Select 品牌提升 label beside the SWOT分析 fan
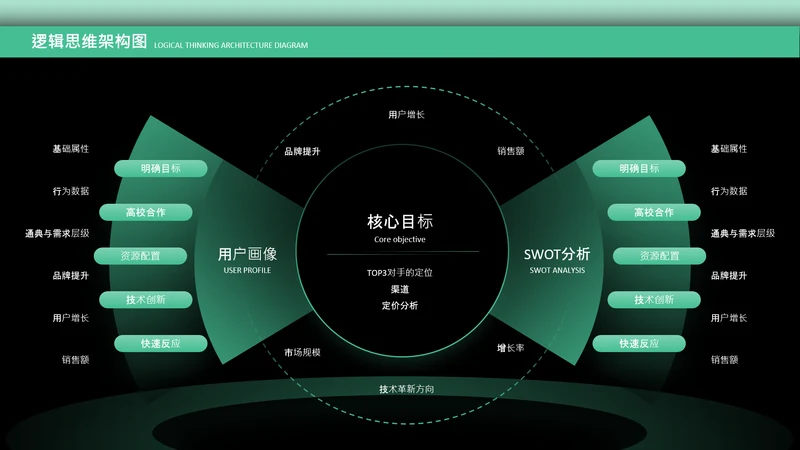This screenshot has height=450, width=800. (x=729, y=276)
